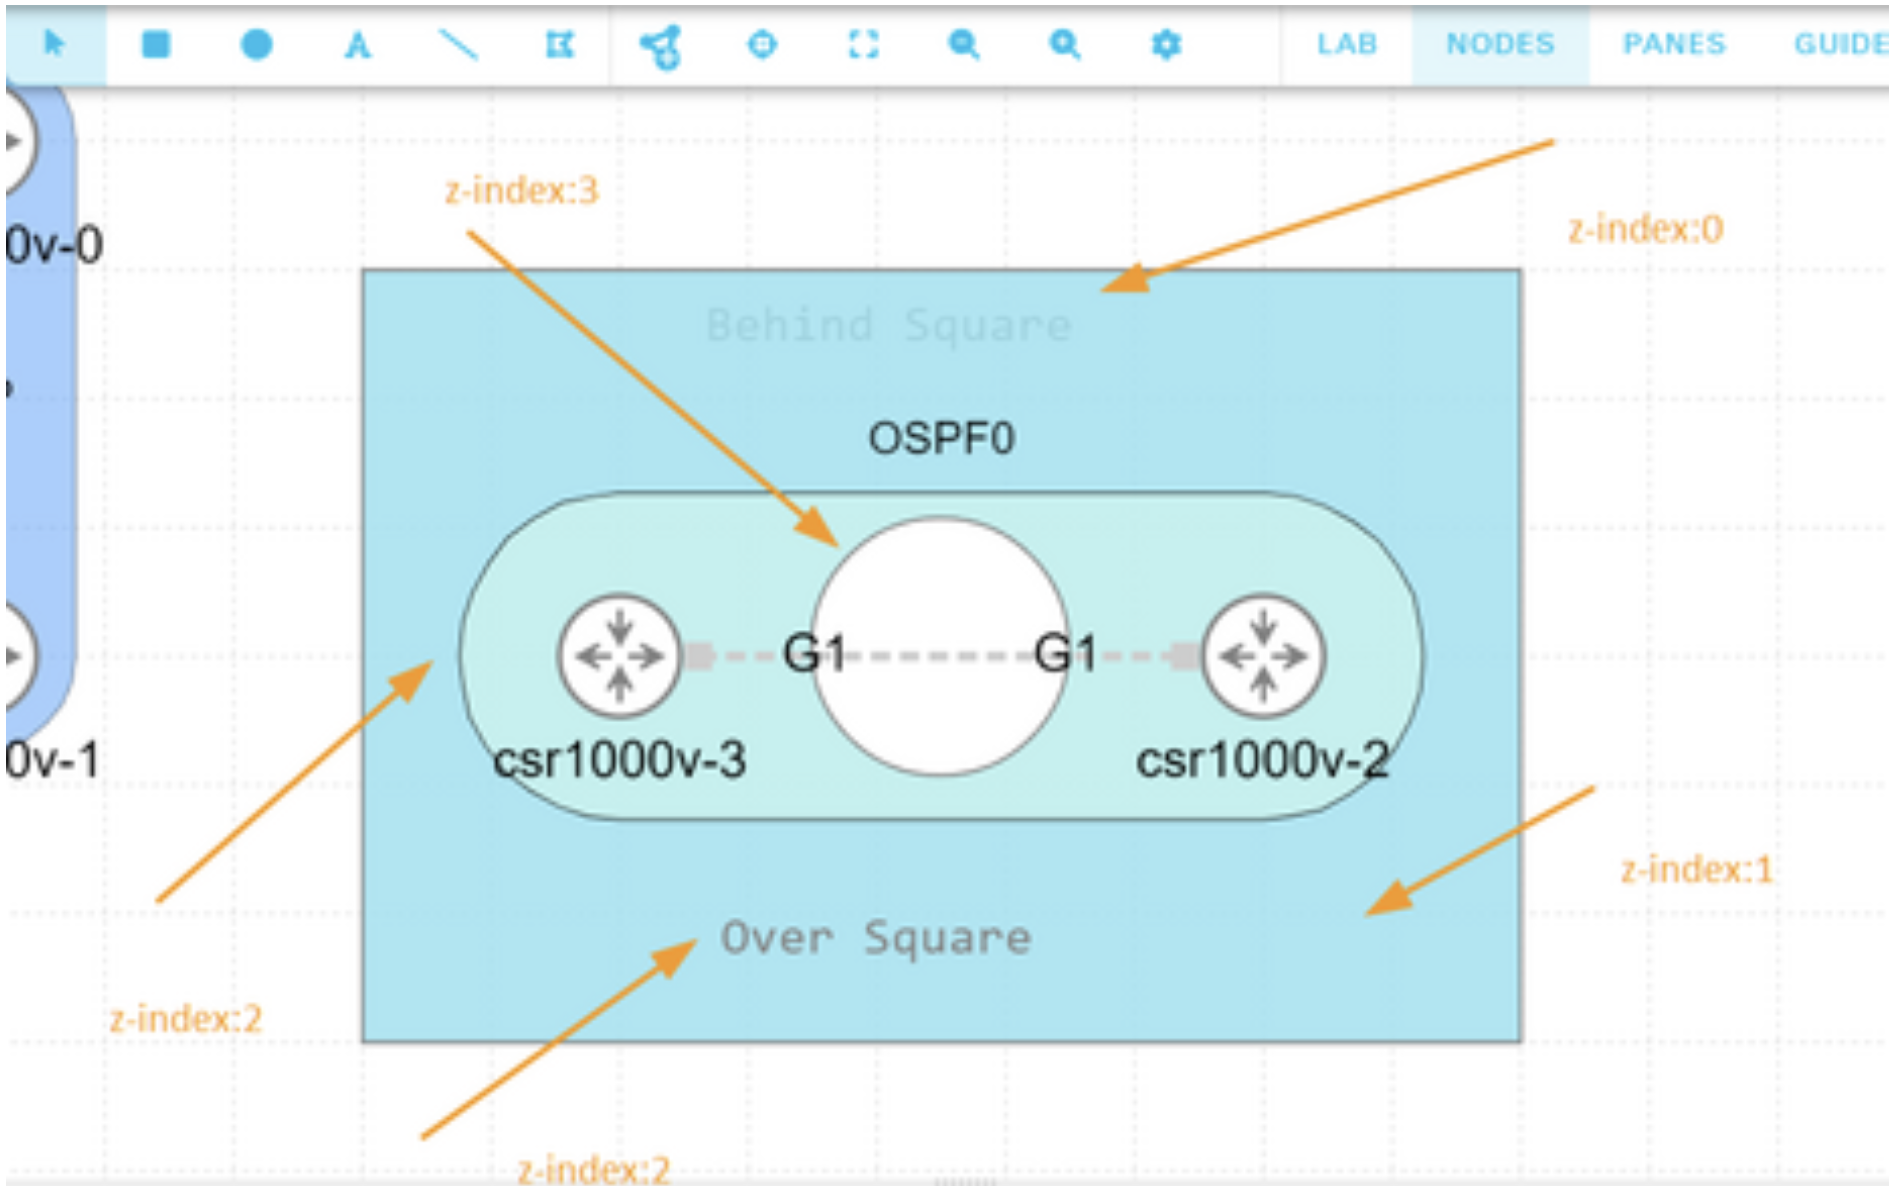Select the line drawing tool
Image resolution: width=1896 pixels, height=1186 pixels.
tap(459, 45)
